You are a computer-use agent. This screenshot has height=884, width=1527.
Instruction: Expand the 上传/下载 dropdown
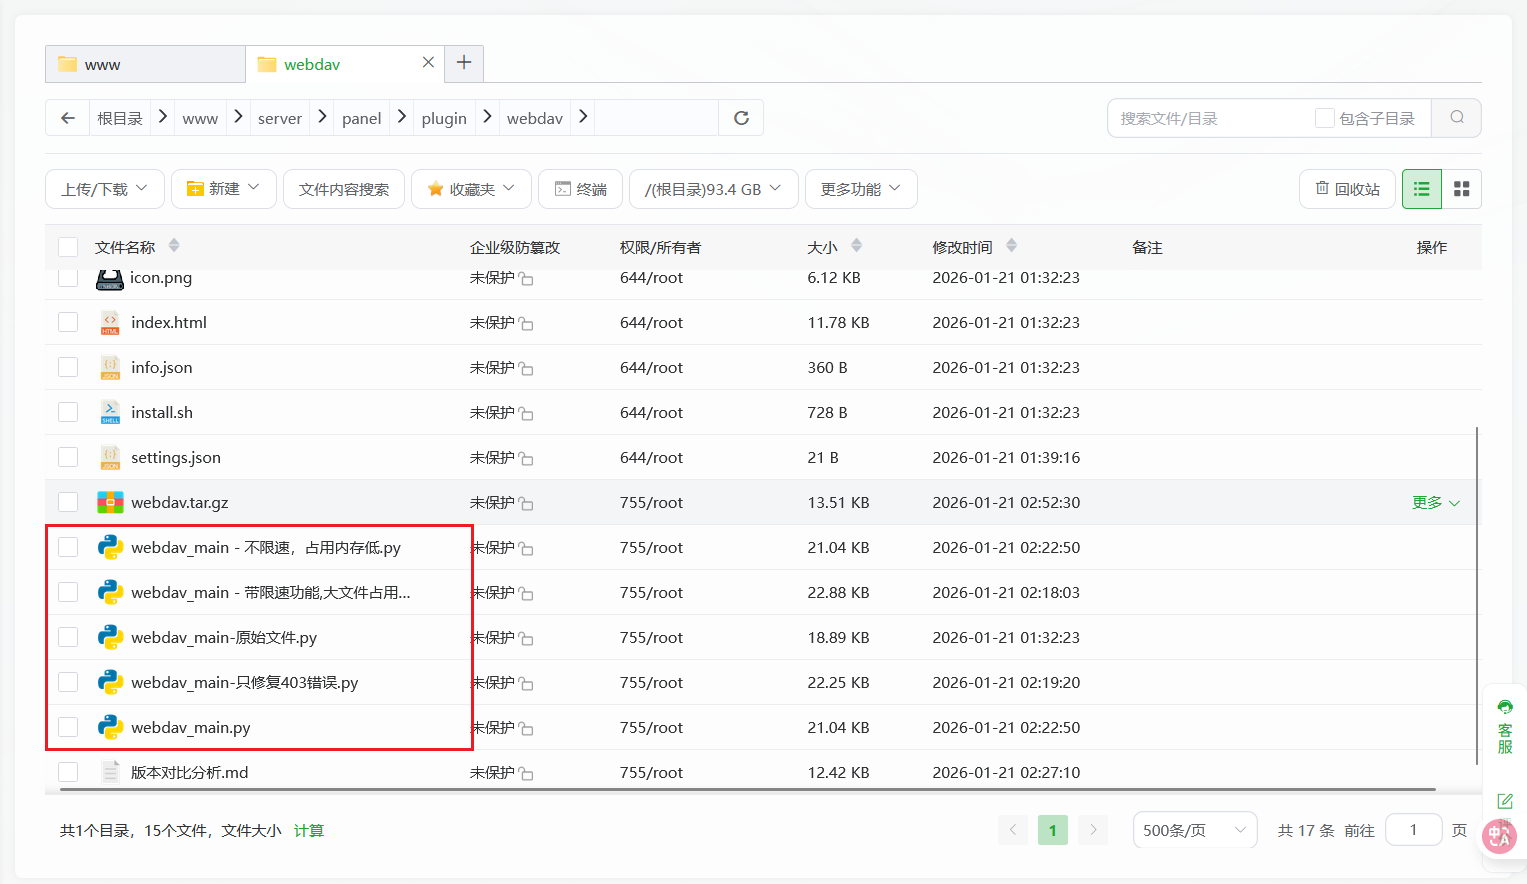pos(104,189)
